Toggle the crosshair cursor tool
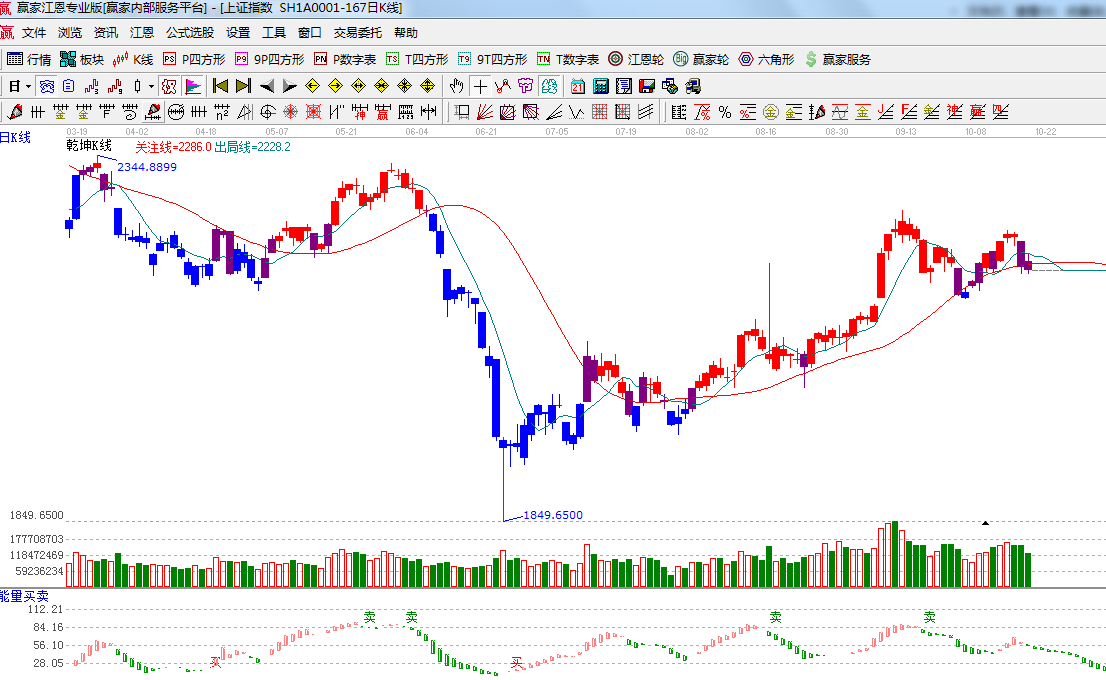 [x=480, y=85]
